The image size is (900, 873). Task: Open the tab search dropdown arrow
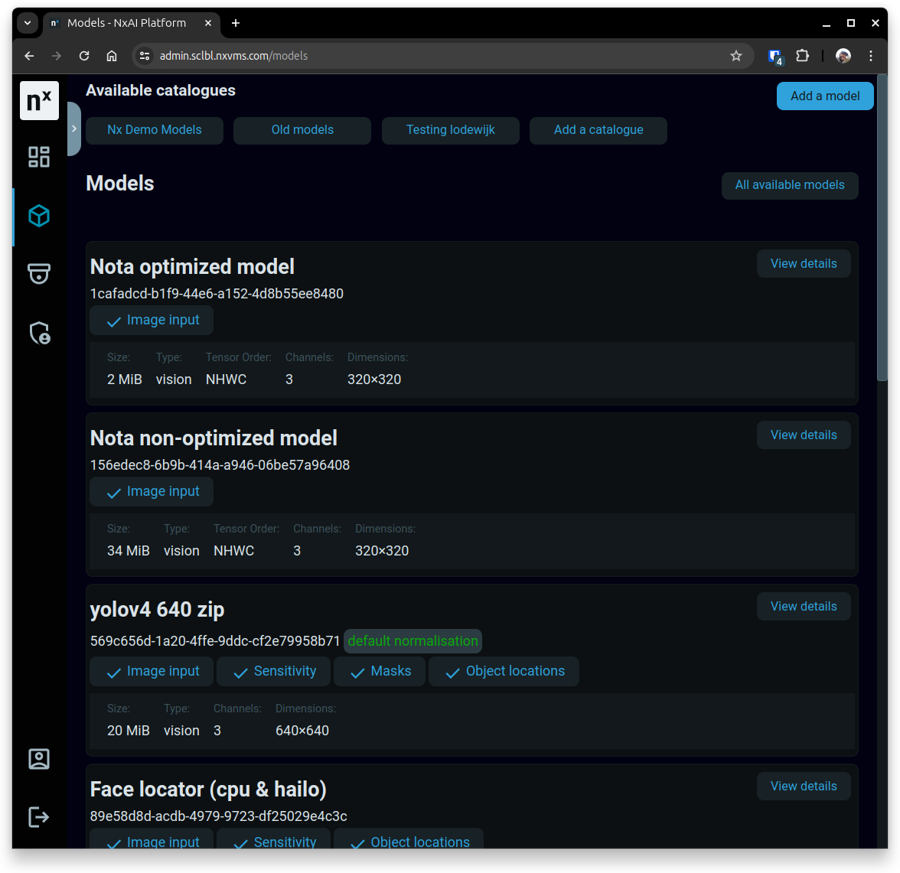click(27, 23)
